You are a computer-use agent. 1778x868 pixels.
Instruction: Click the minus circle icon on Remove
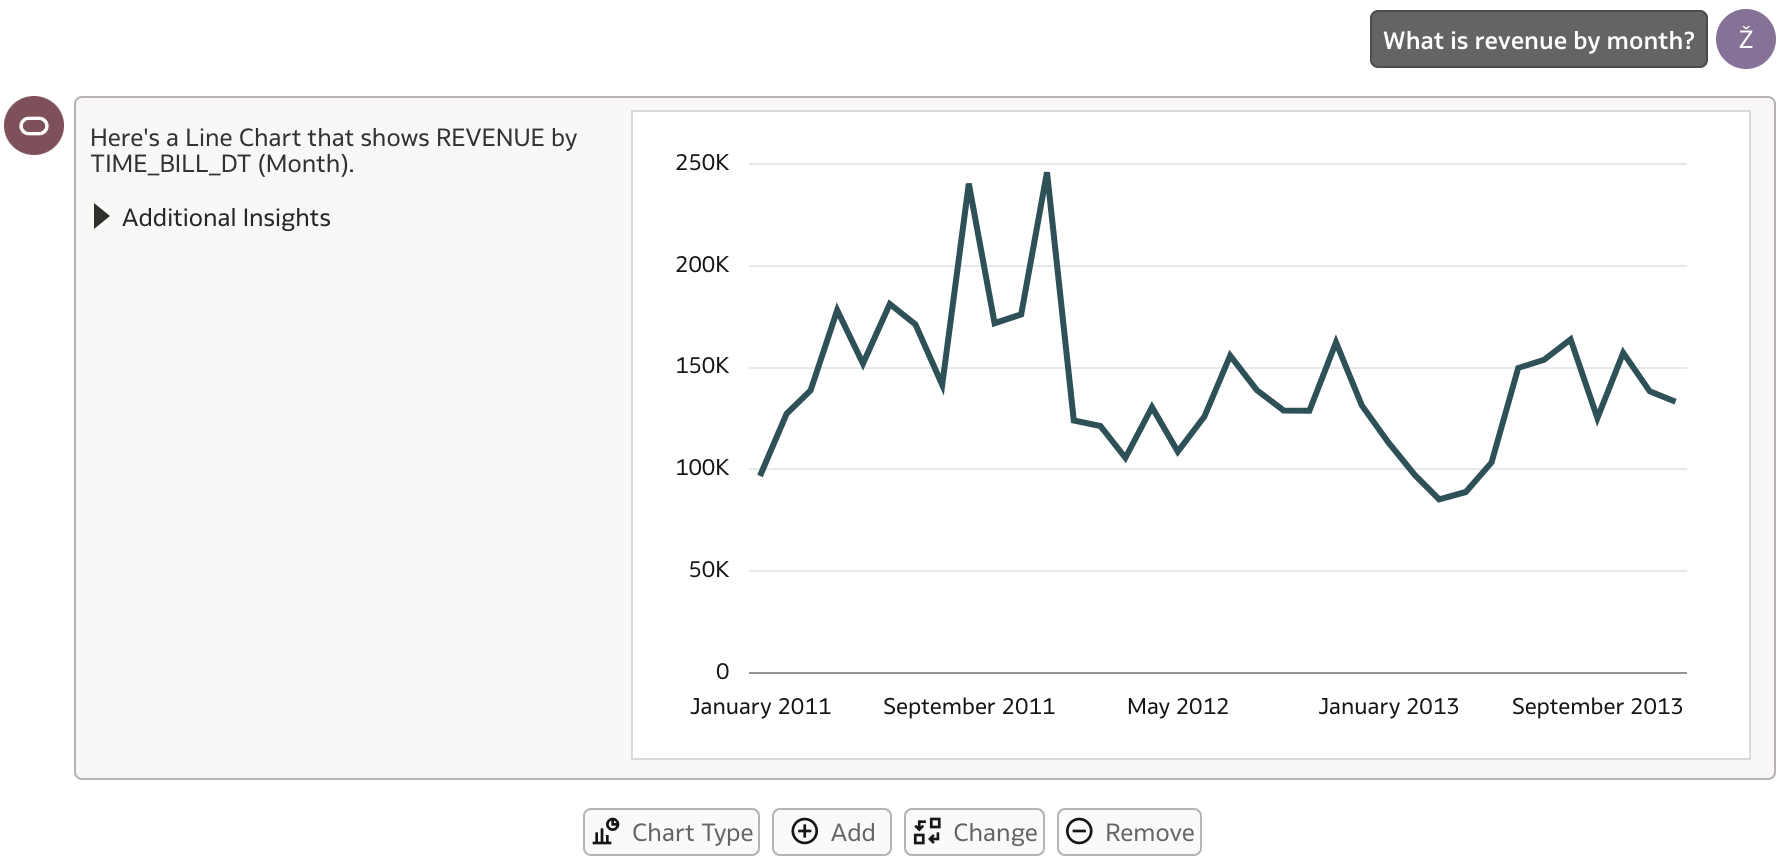1079,831
